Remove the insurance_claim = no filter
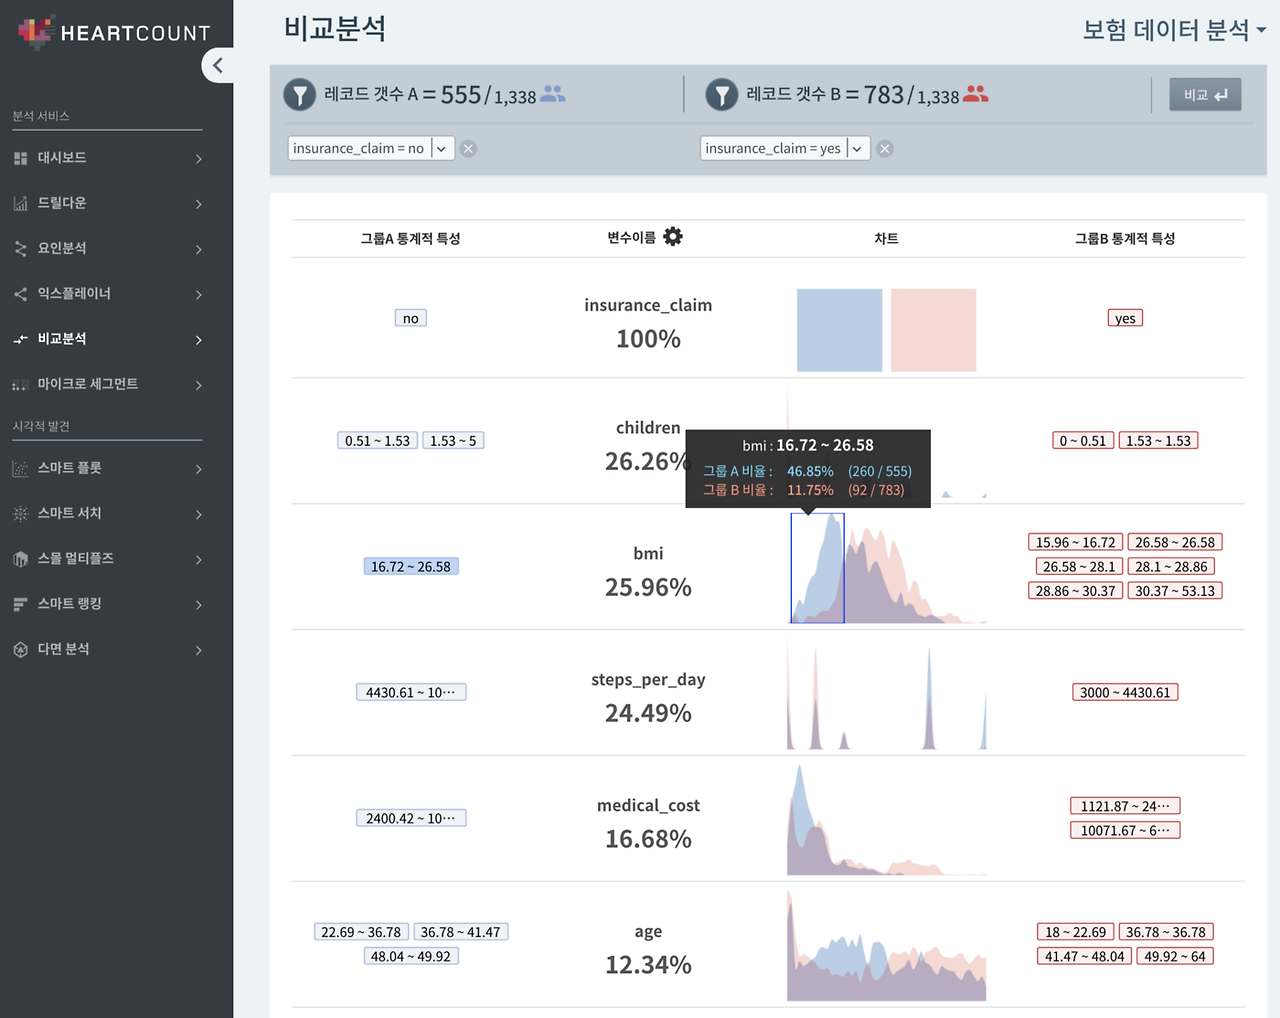Viewport: 1280px width, 1018px height. coord(468,147)
